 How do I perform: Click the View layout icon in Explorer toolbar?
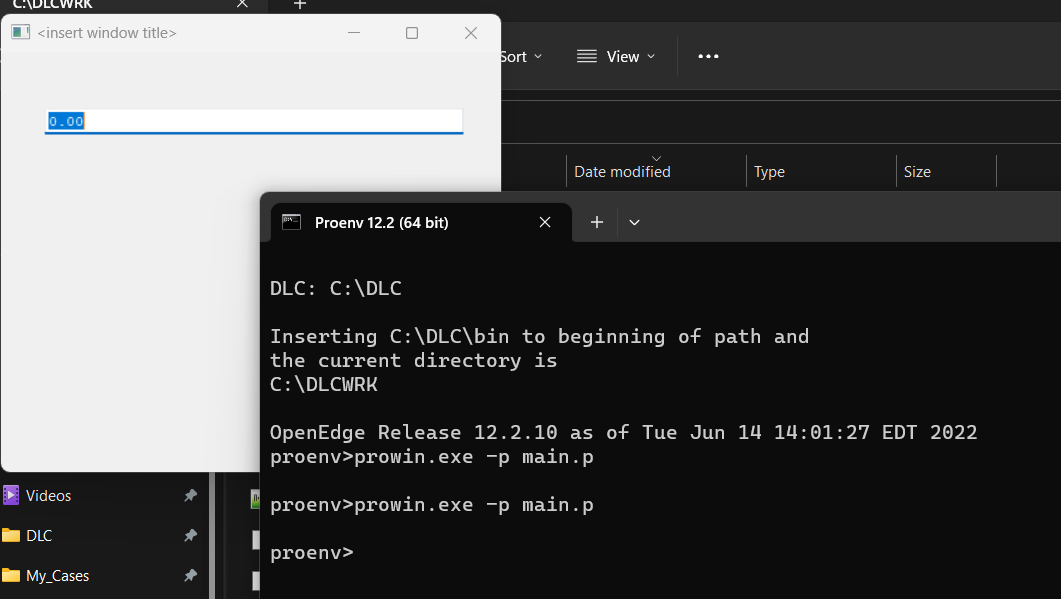(x=585, y=56)
